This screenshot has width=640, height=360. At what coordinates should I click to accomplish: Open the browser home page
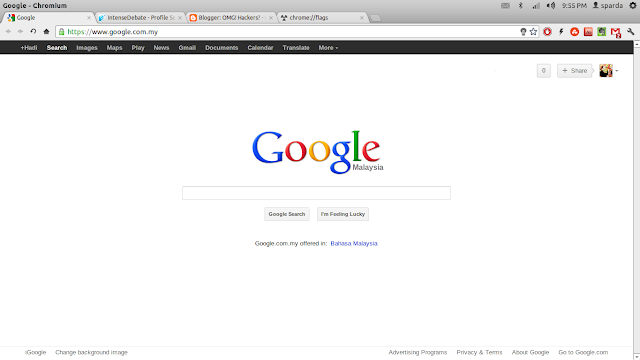coord(46,31)
